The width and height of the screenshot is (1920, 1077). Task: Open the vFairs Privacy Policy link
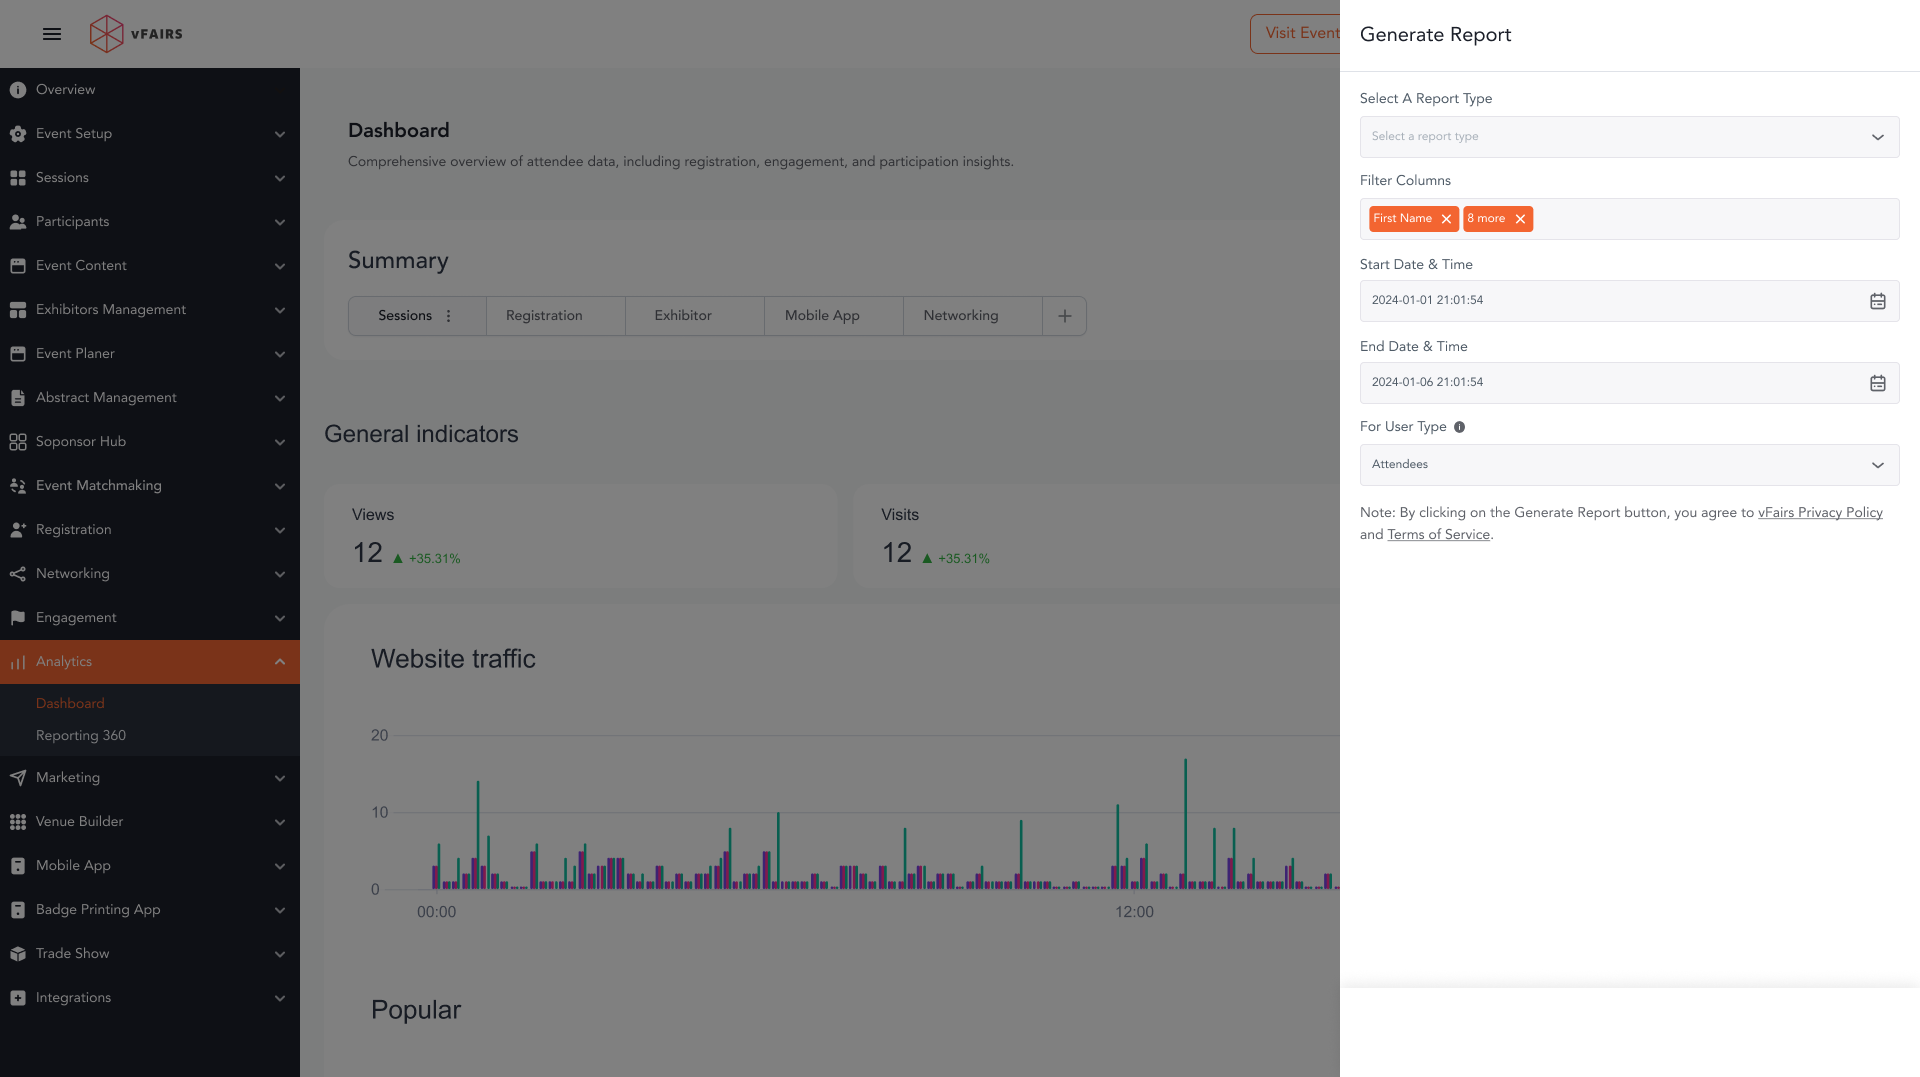click(1819, 513)
